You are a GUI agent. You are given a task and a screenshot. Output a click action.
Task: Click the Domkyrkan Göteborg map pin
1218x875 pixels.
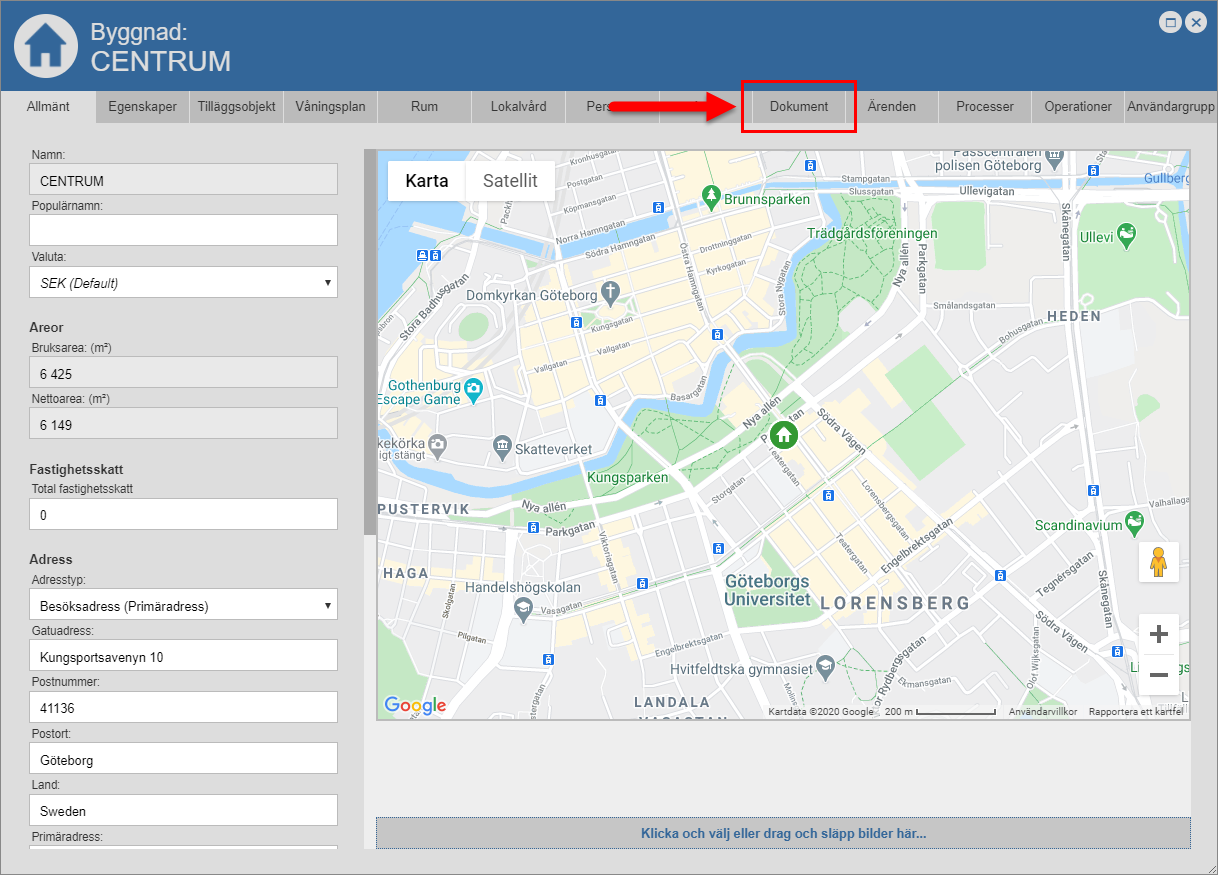point(612,294)
